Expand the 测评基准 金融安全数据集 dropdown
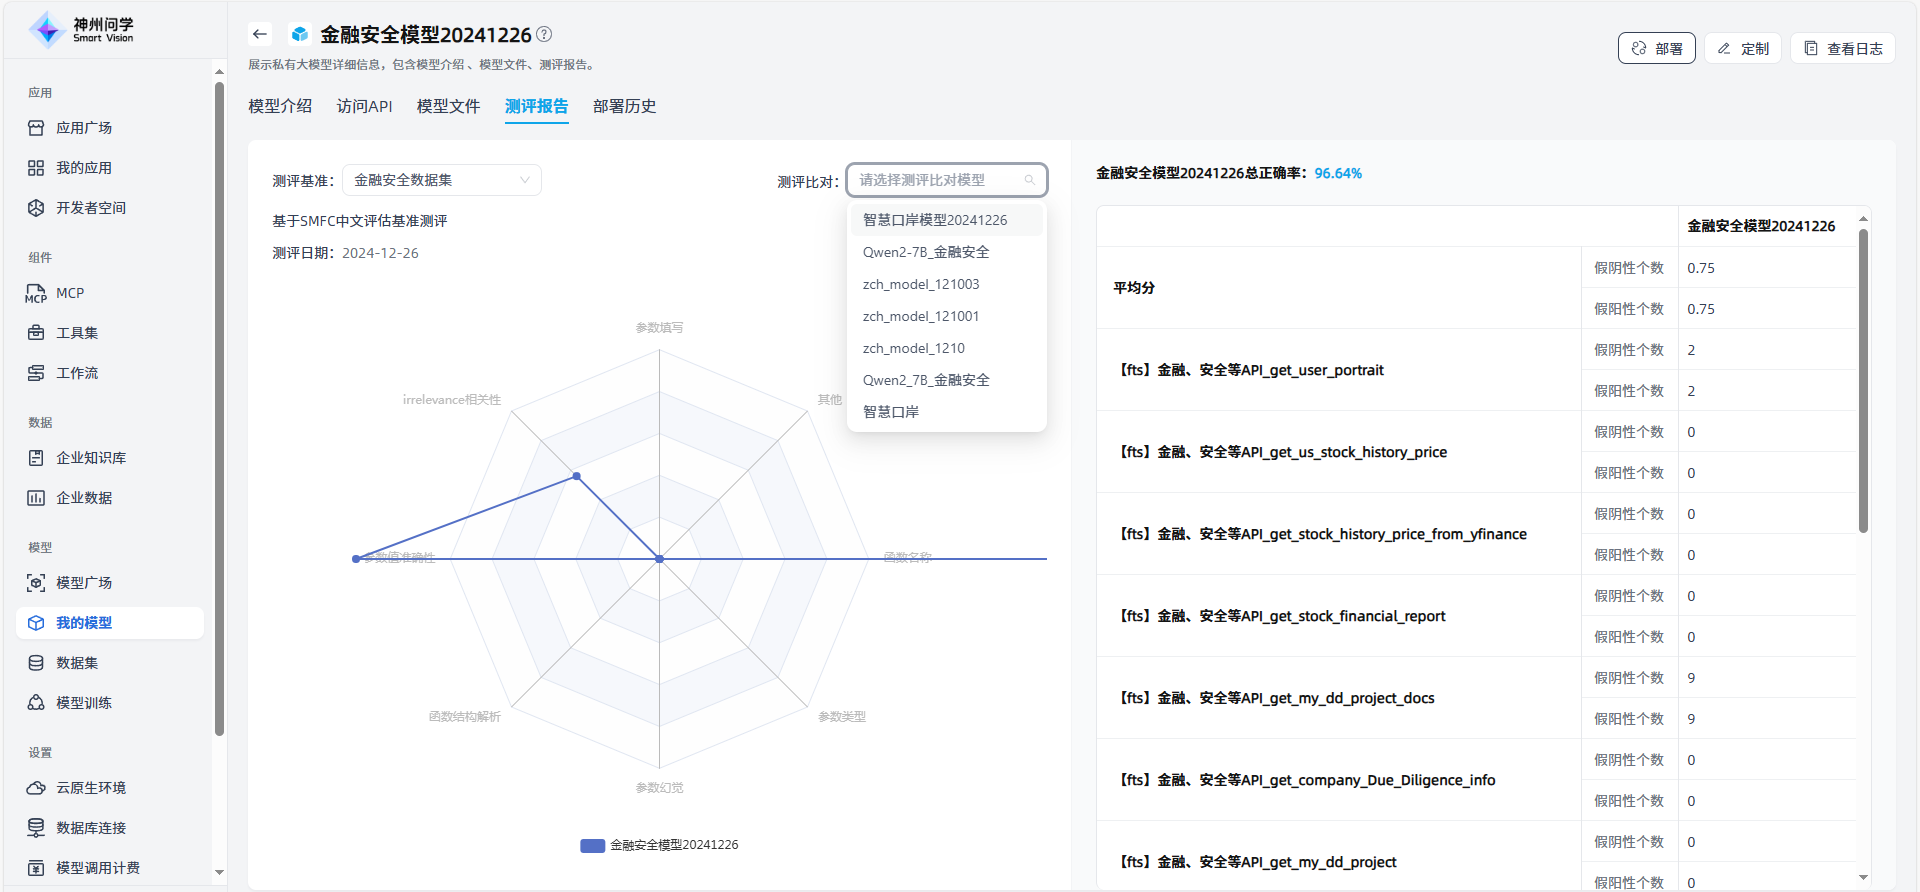Screen dimensions: 1920x892 441,180
